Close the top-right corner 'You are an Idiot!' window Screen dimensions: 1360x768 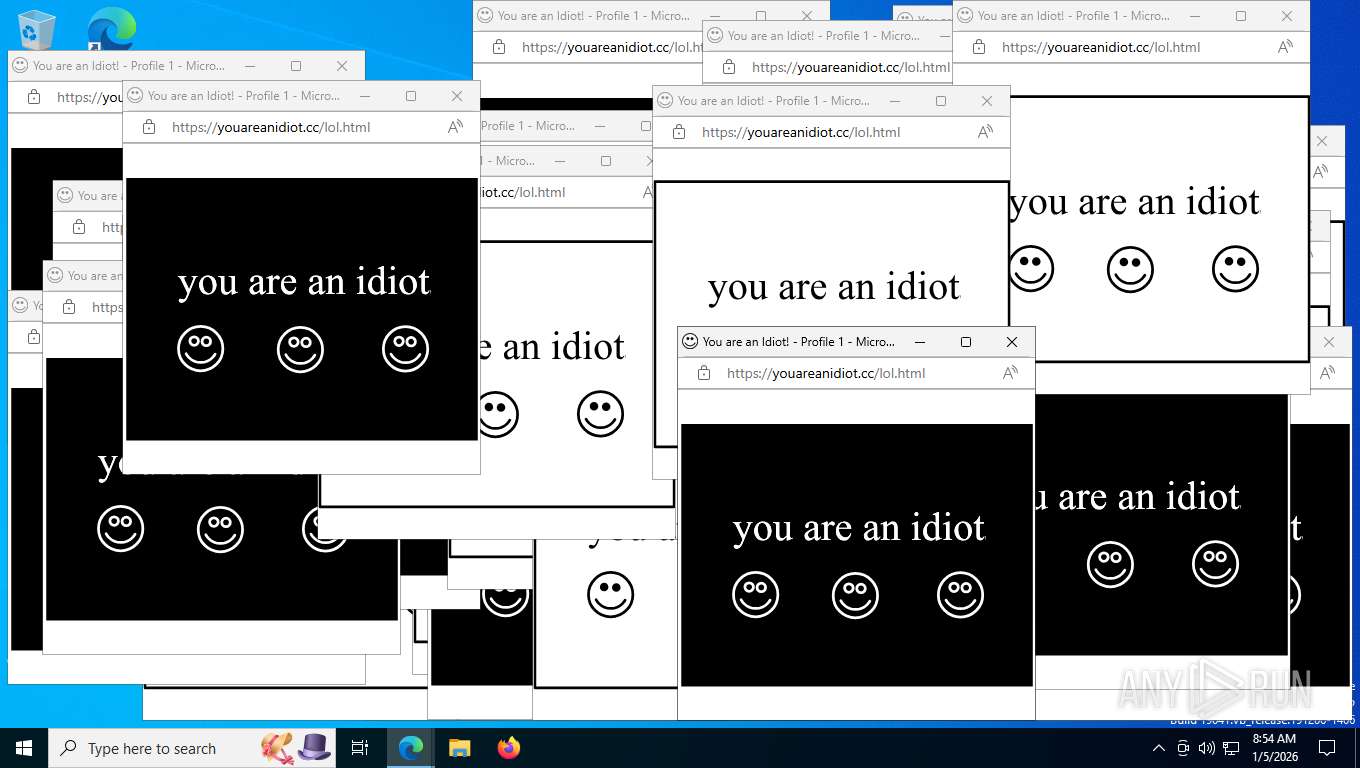[1287, 16]
